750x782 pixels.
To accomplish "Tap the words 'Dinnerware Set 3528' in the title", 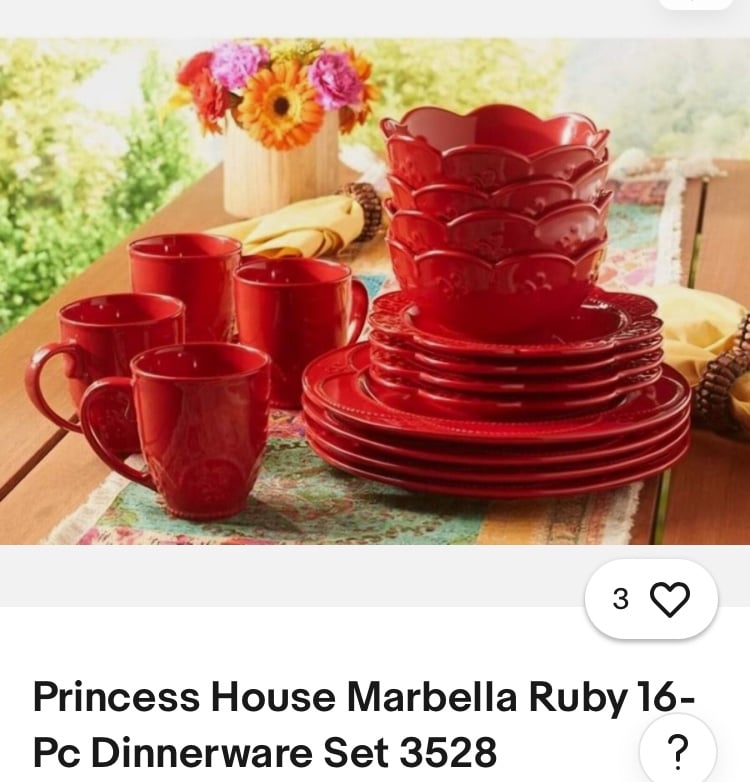I will 294,752.
